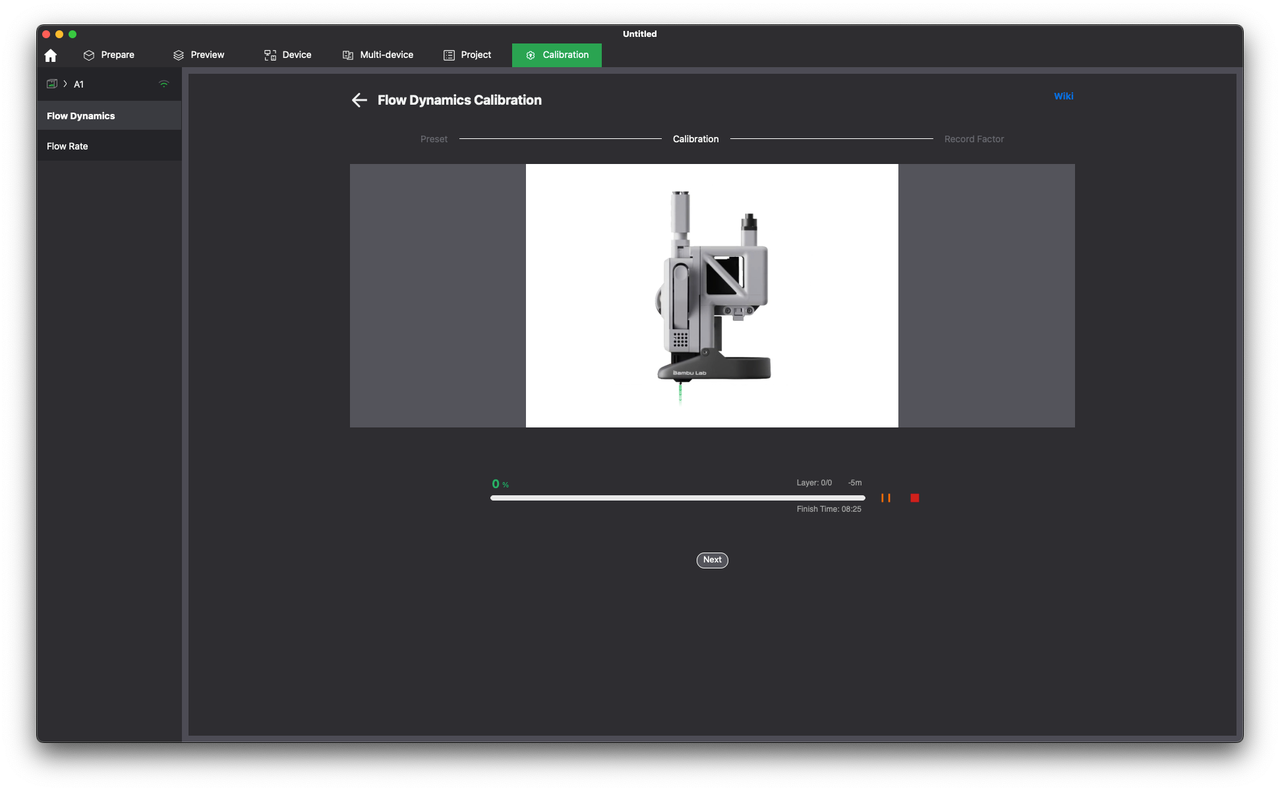Open the Prepare tab
This screenshot has width=1280, height=791.
click(x=108, y=55)
